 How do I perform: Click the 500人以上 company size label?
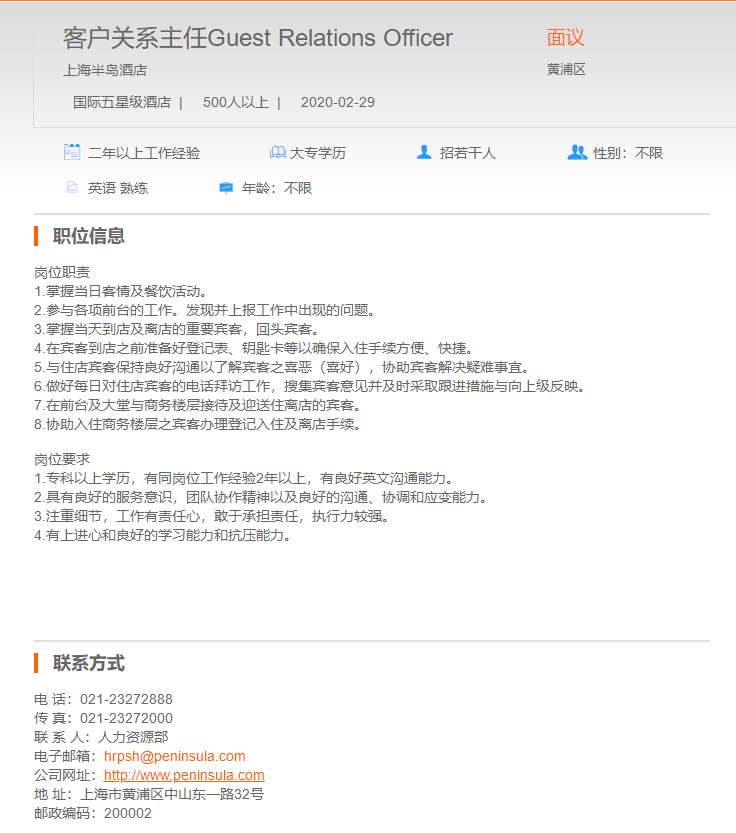[235, 102]
